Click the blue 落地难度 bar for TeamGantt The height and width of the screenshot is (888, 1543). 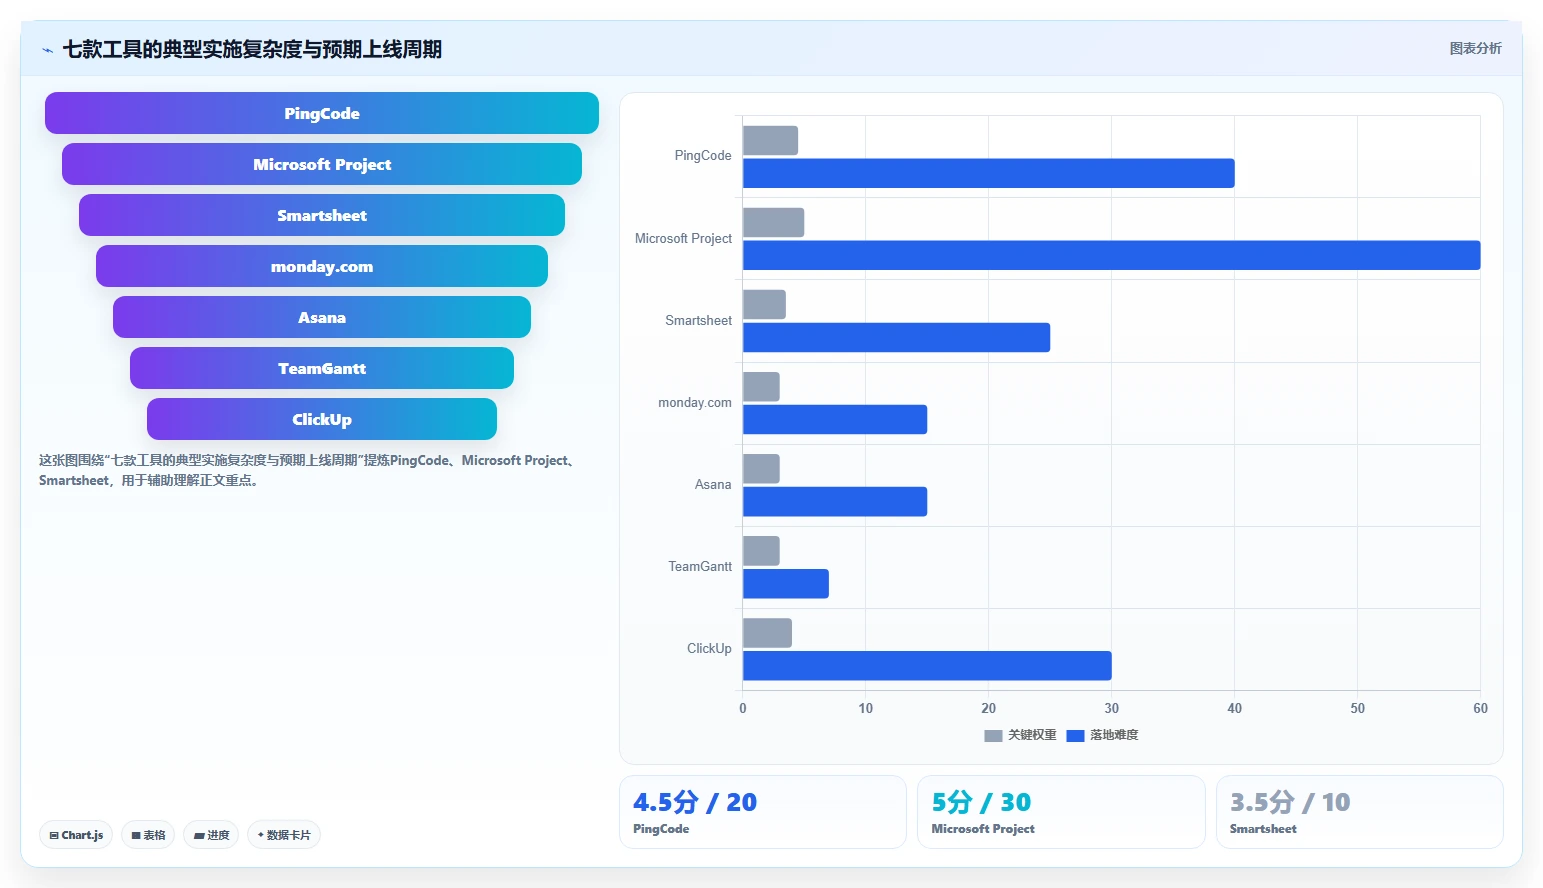(x=786, y=583)
